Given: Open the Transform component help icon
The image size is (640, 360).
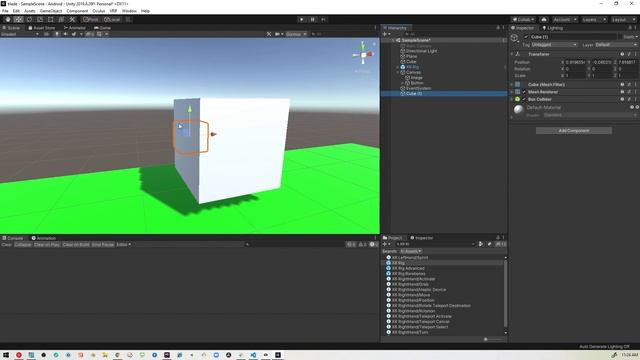Looking at the screenshot, I should pos(622,54).
